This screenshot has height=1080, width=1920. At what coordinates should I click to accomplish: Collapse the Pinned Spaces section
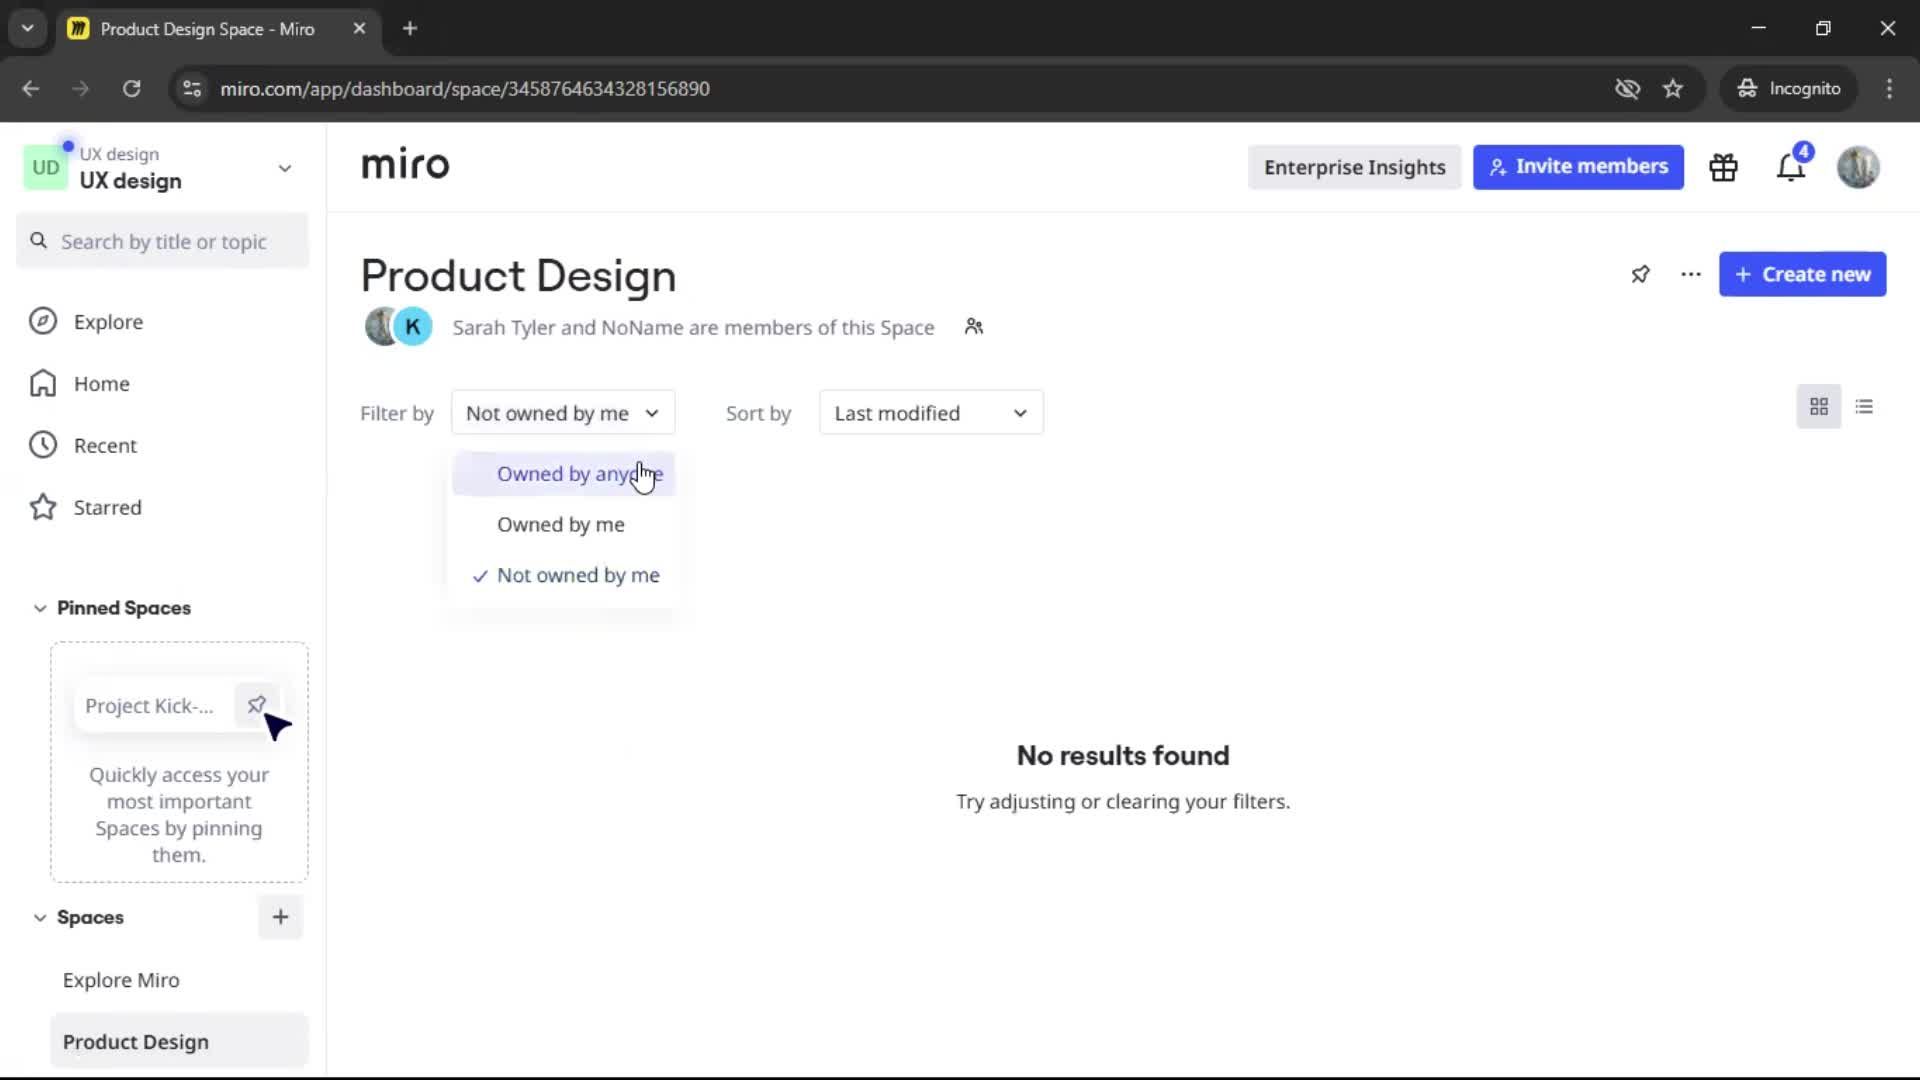[x=40, y=608]
